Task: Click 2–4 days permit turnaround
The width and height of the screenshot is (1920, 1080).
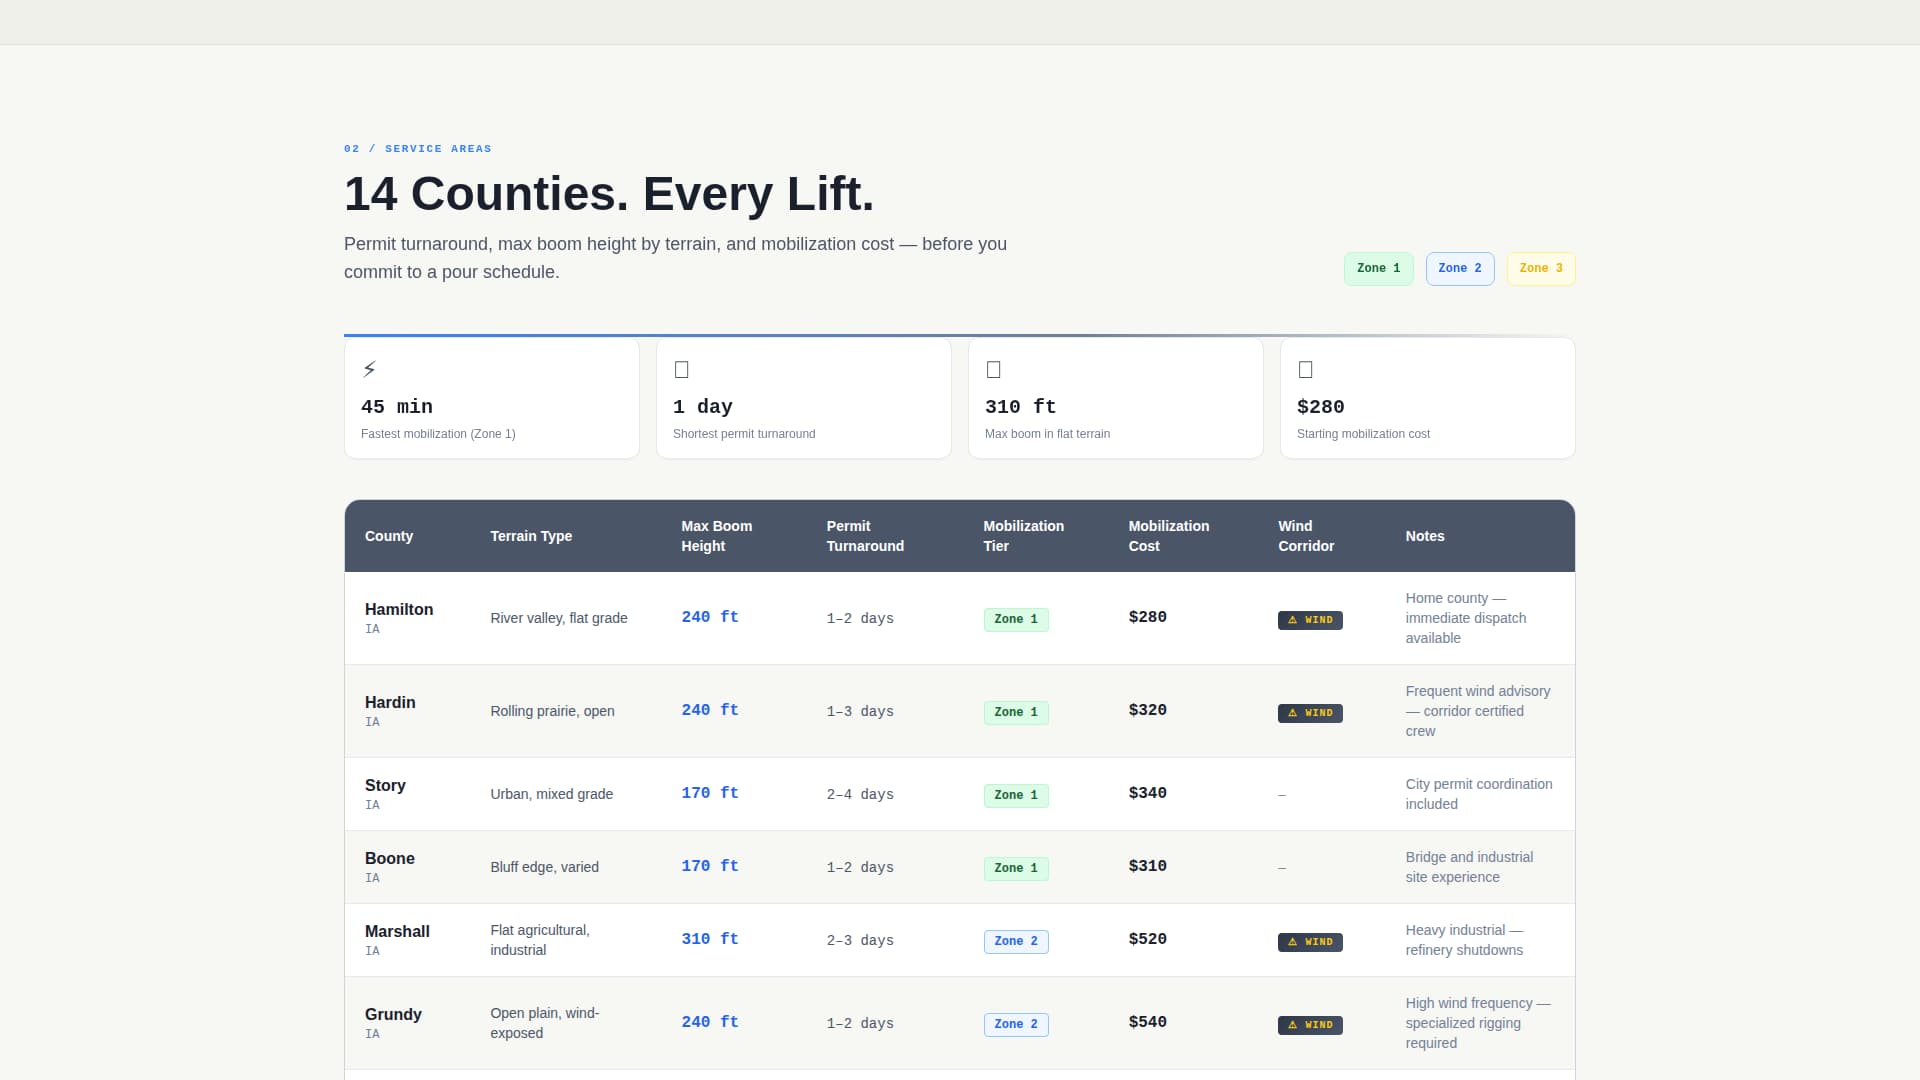Action: click(860, 795)
